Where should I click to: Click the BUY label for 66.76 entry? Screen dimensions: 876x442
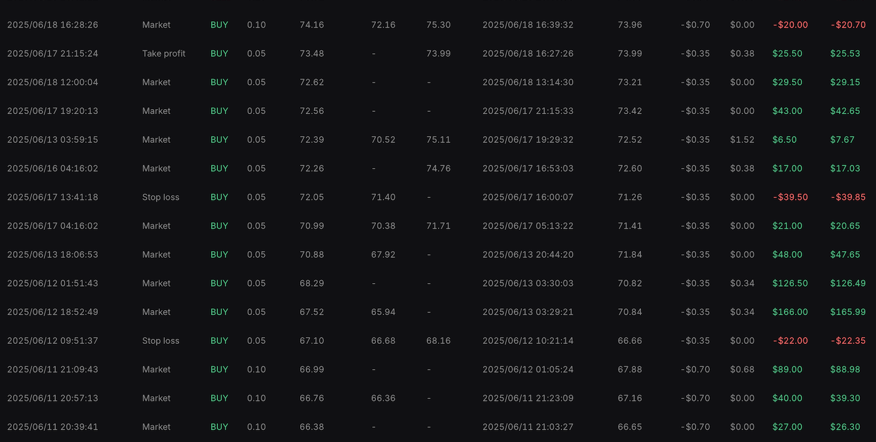coord(219,398)
